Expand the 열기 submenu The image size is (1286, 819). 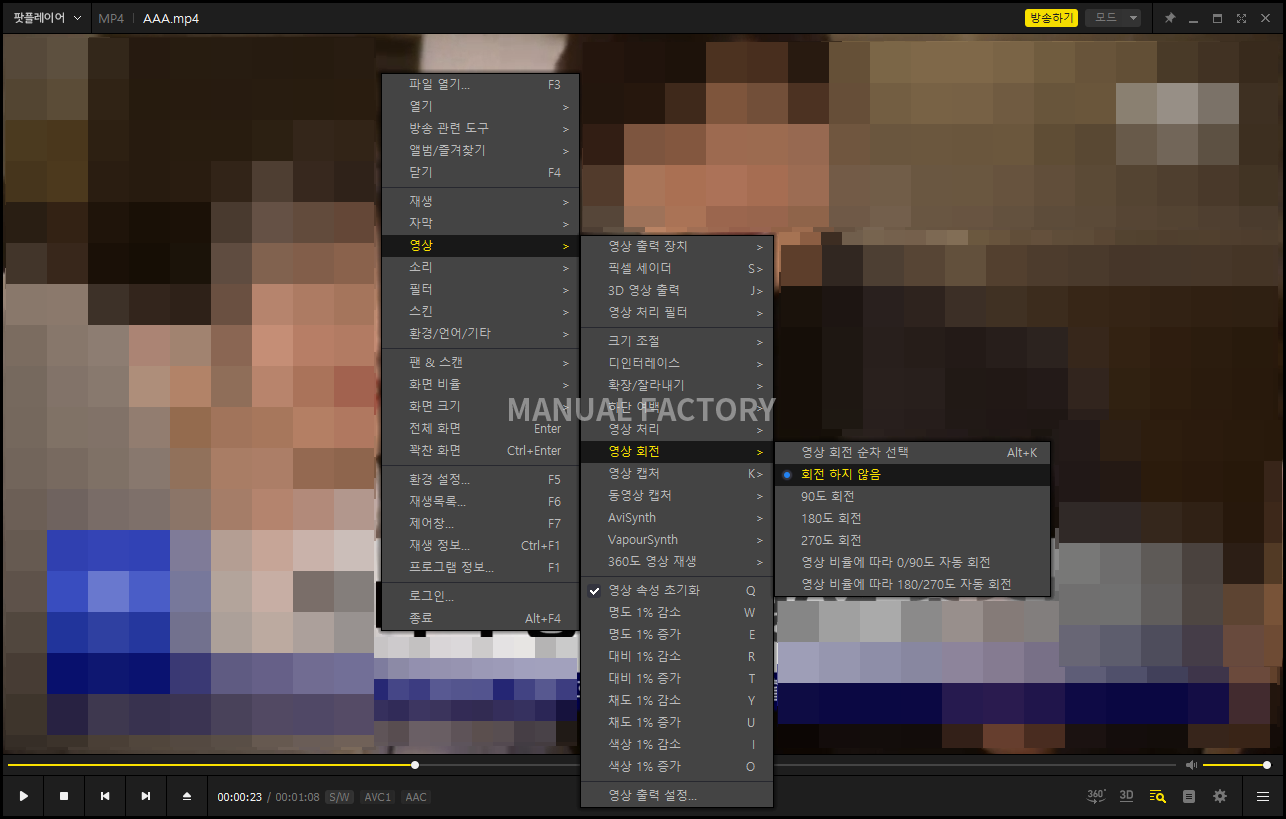480,106
